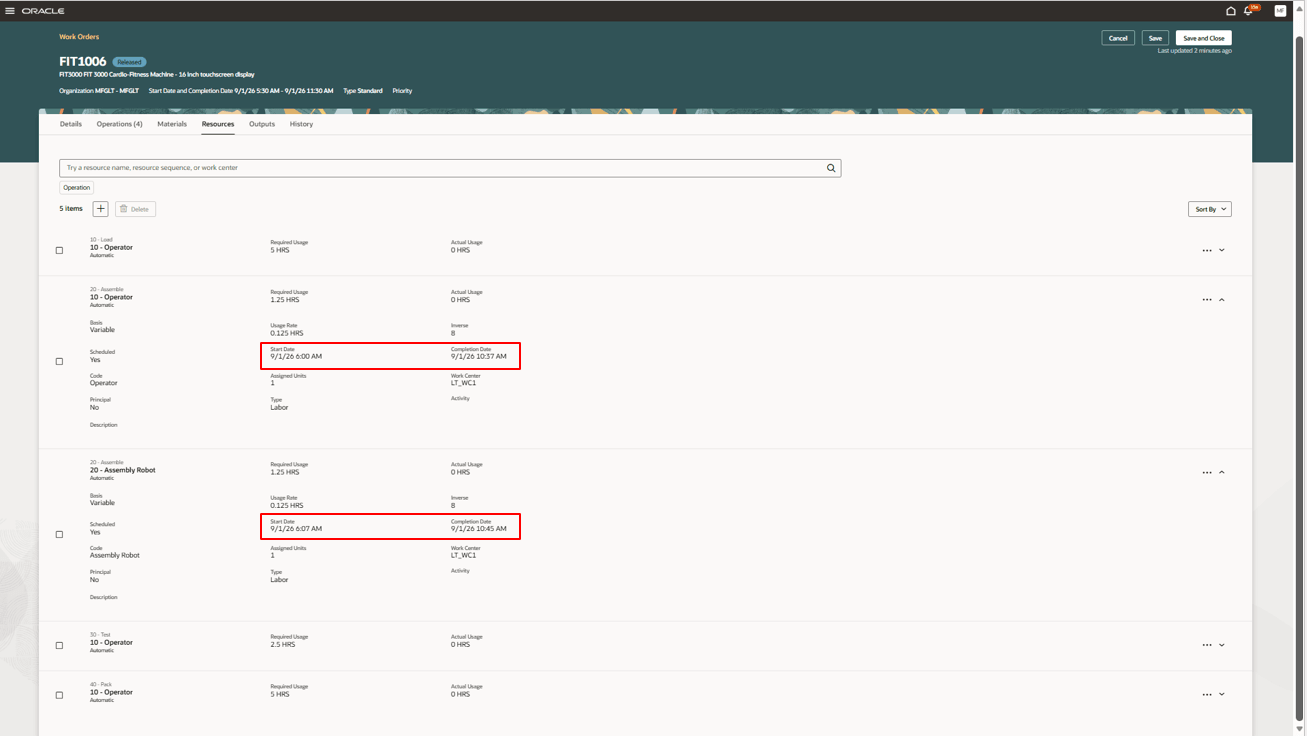
Task: Check the 40 - Pack Operator checkbox
Action: (59, 695)
